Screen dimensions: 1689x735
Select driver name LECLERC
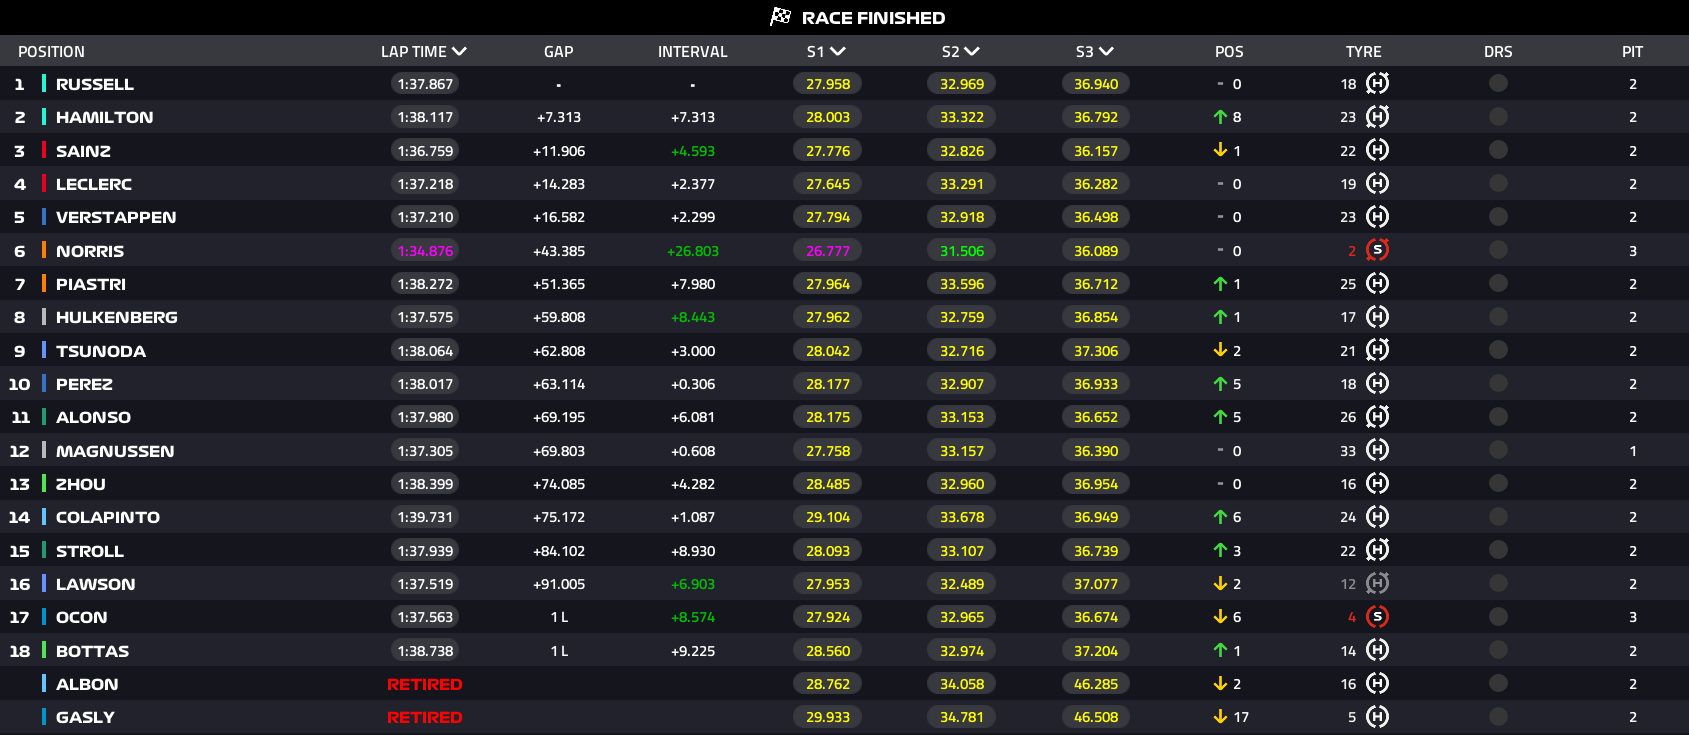pyautogui.click(x=94, y=184)
